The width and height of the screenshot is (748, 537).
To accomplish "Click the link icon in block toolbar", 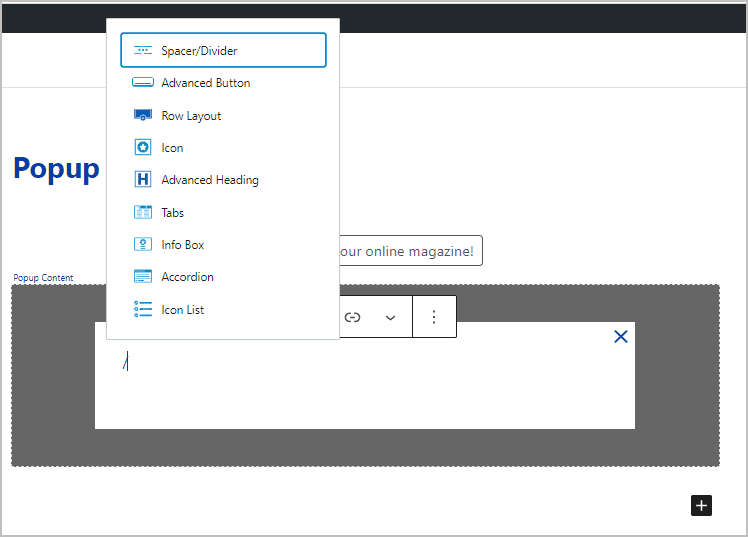I will click(x=352, y=317).
